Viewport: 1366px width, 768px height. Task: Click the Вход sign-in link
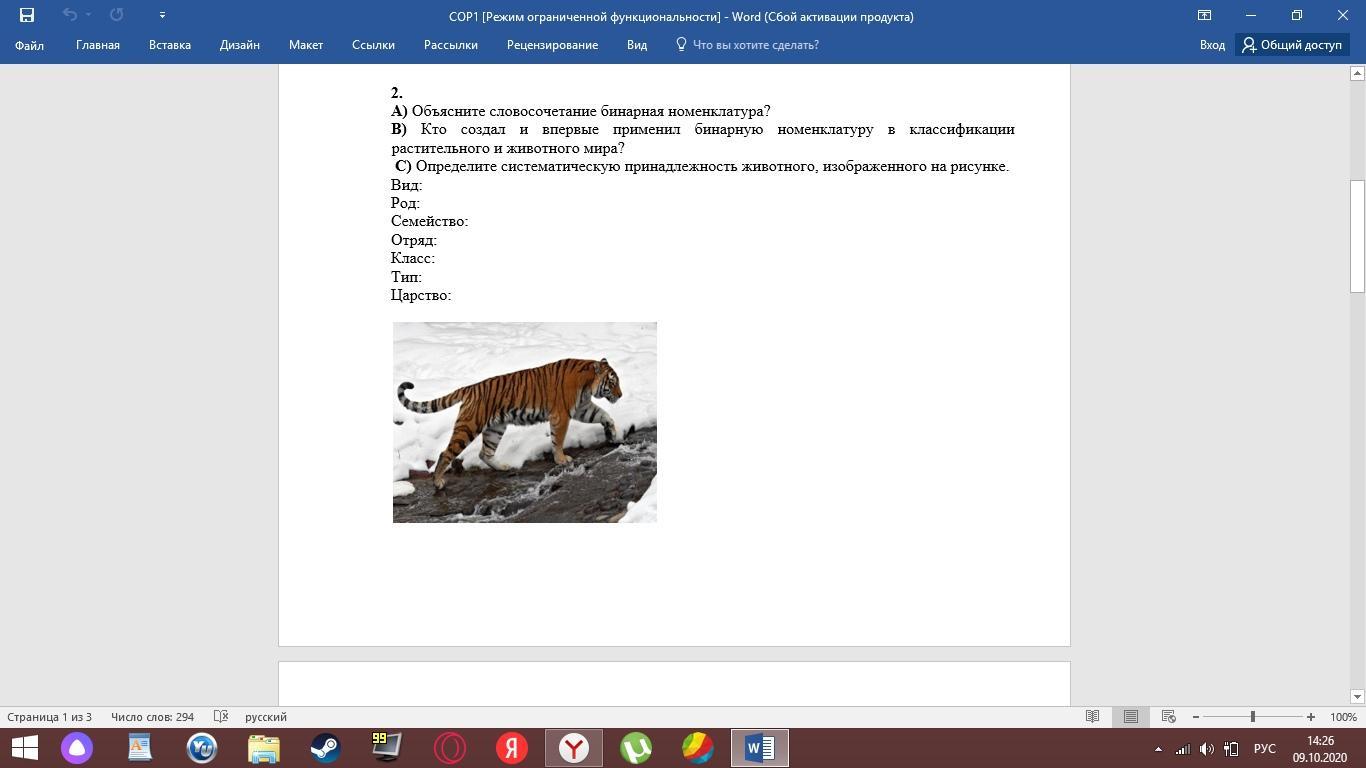1212,45
